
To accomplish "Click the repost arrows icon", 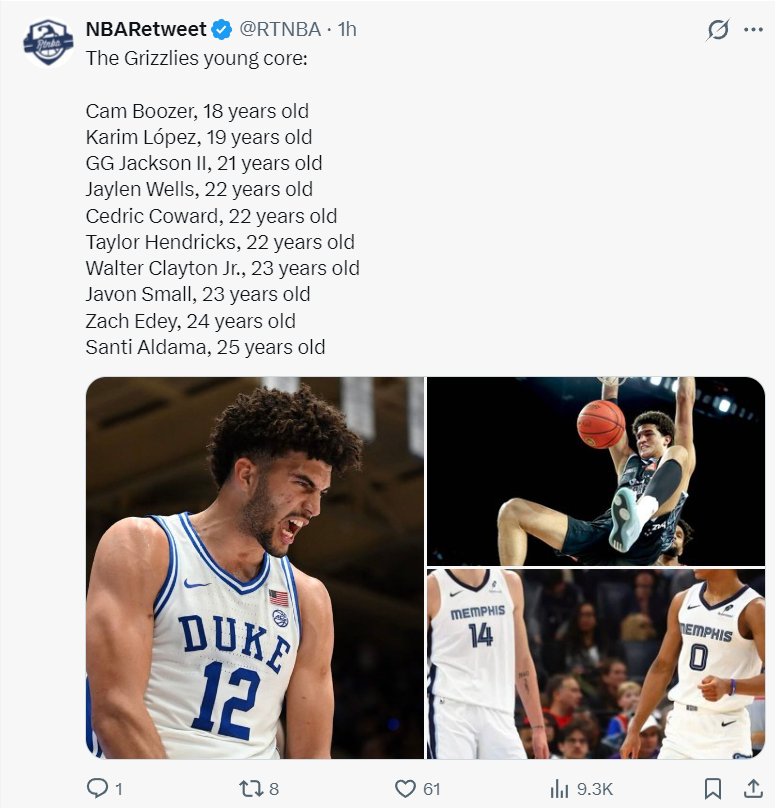I will pyautogui.click(x=250, y=788).
